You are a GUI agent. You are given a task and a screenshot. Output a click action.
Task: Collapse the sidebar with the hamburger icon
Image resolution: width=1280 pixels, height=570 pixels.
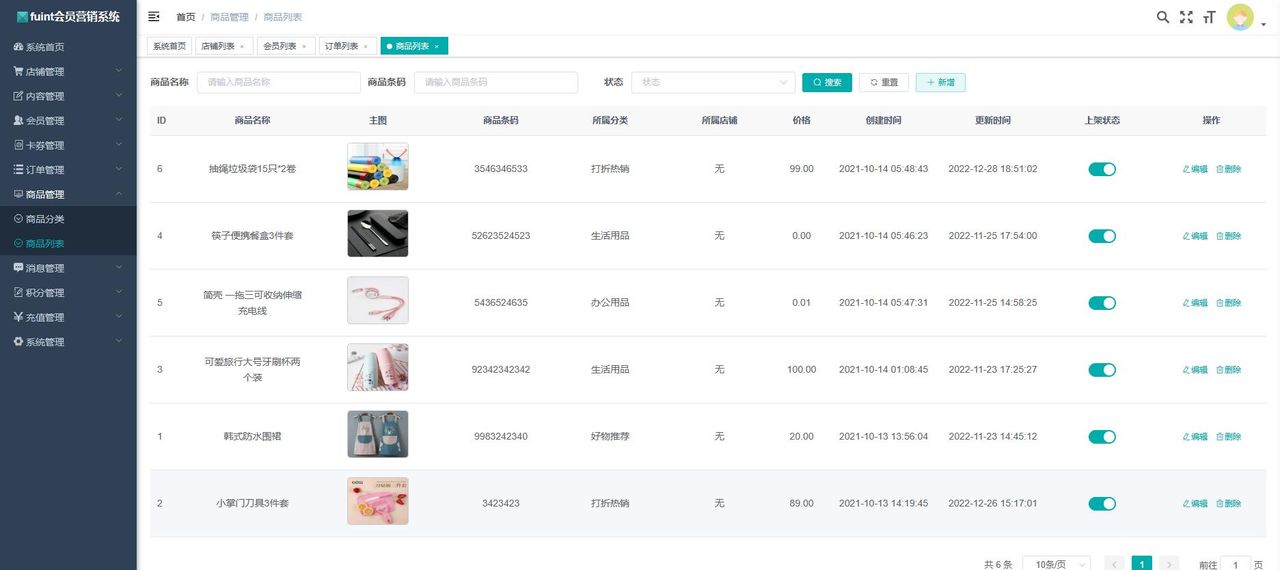pos(153,17)
